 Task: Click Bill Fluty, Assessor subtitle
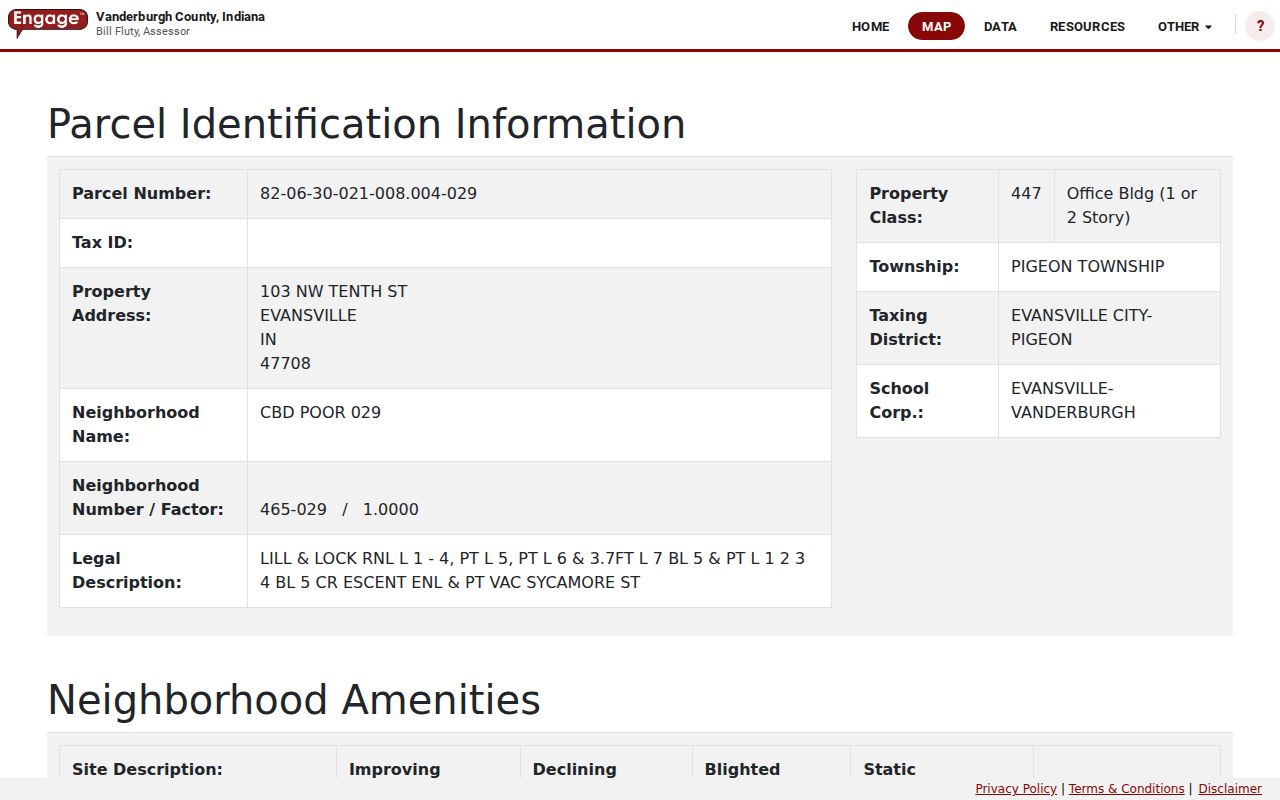(x=143, y=32)
